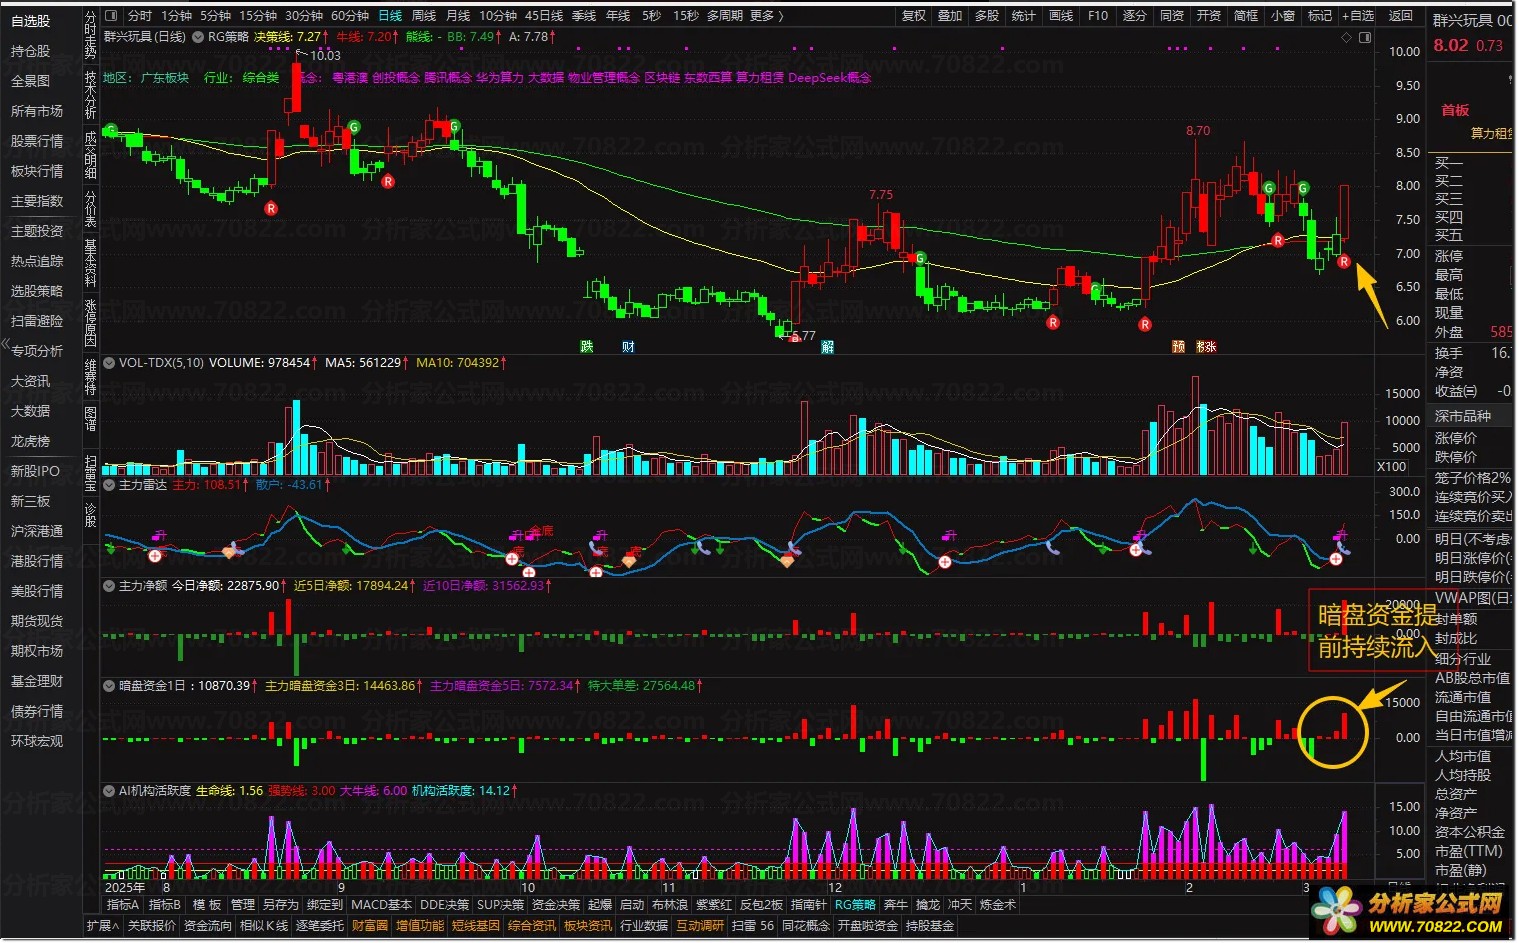The height and width of the screenshot is (943, 1519).
Task: Click the +自选 add-to-watchlist button
Action: tap(1358, 15)
